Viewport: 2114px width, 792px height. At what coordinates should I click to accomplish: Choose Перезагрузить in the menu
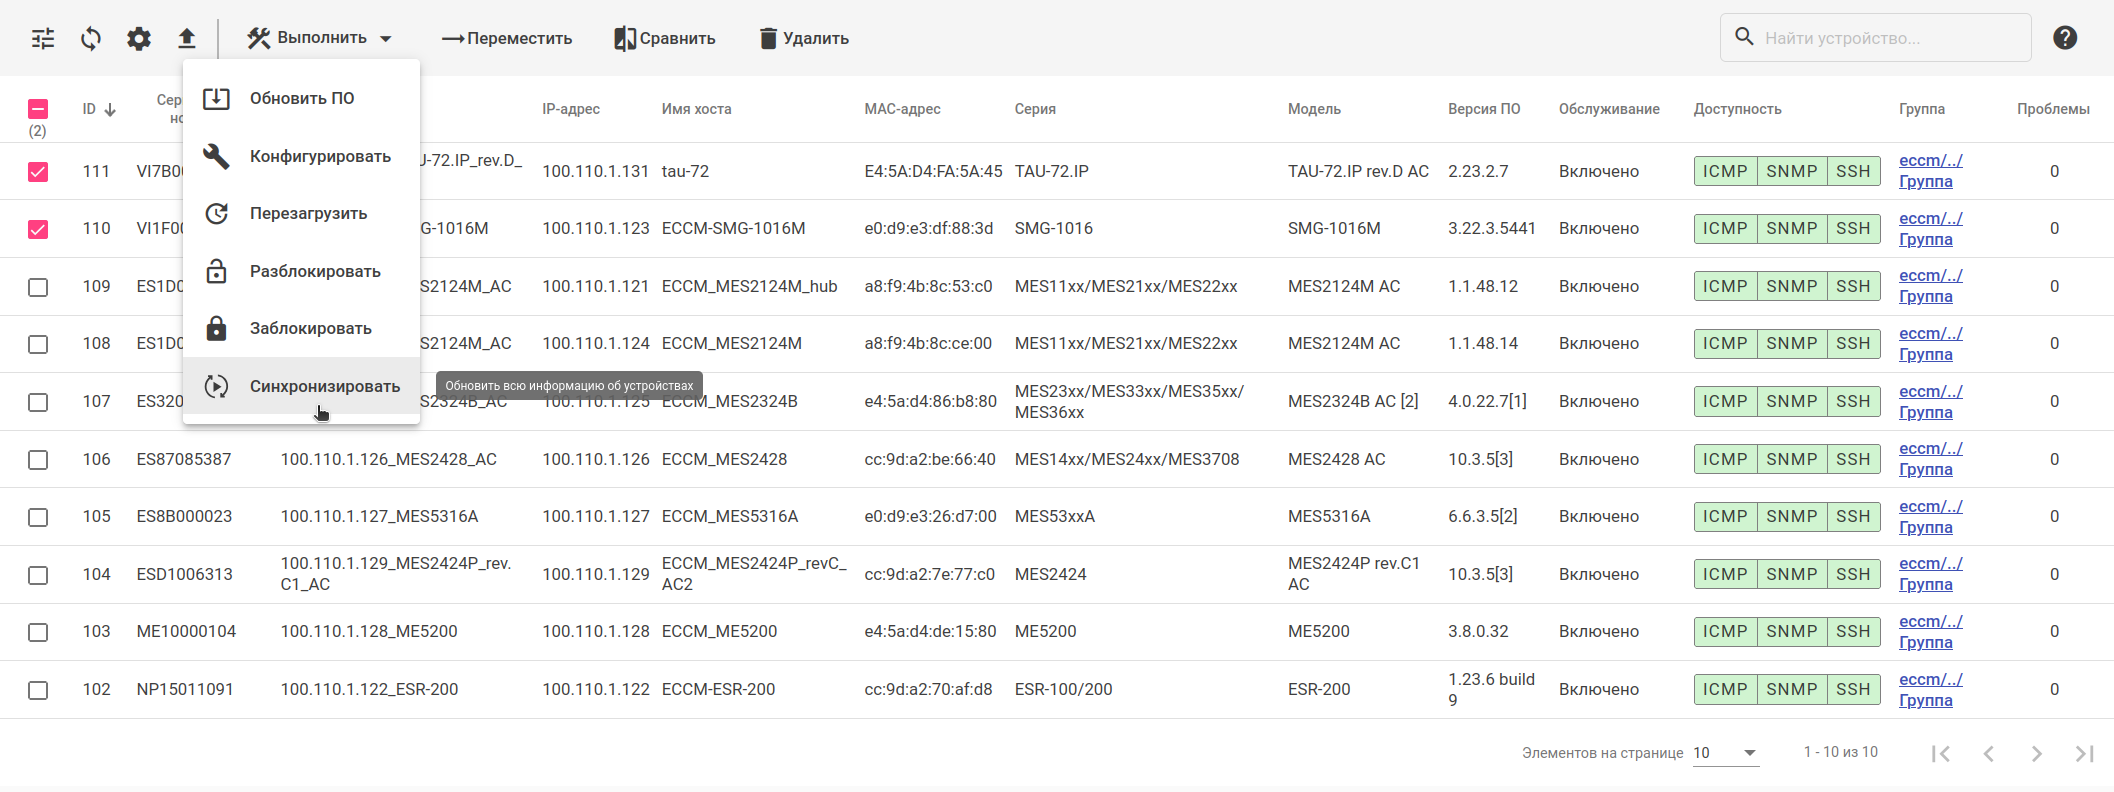(308, 214)
